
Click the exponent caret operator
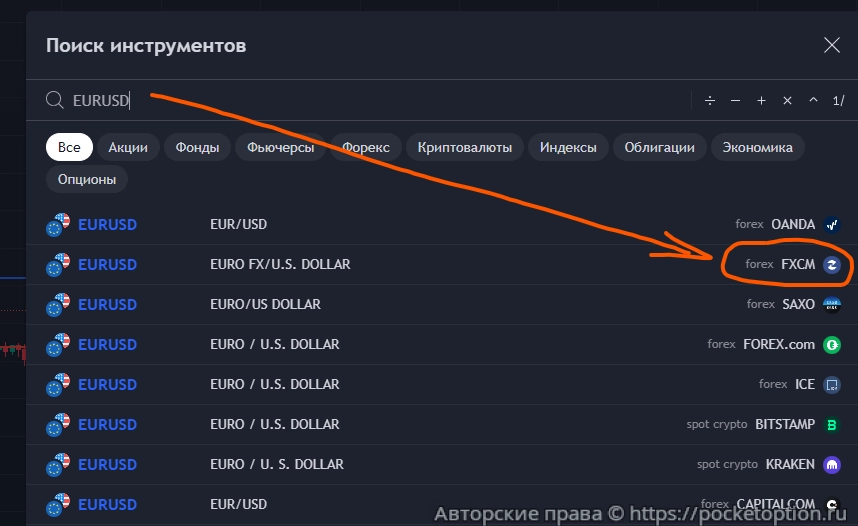[812, 100]
